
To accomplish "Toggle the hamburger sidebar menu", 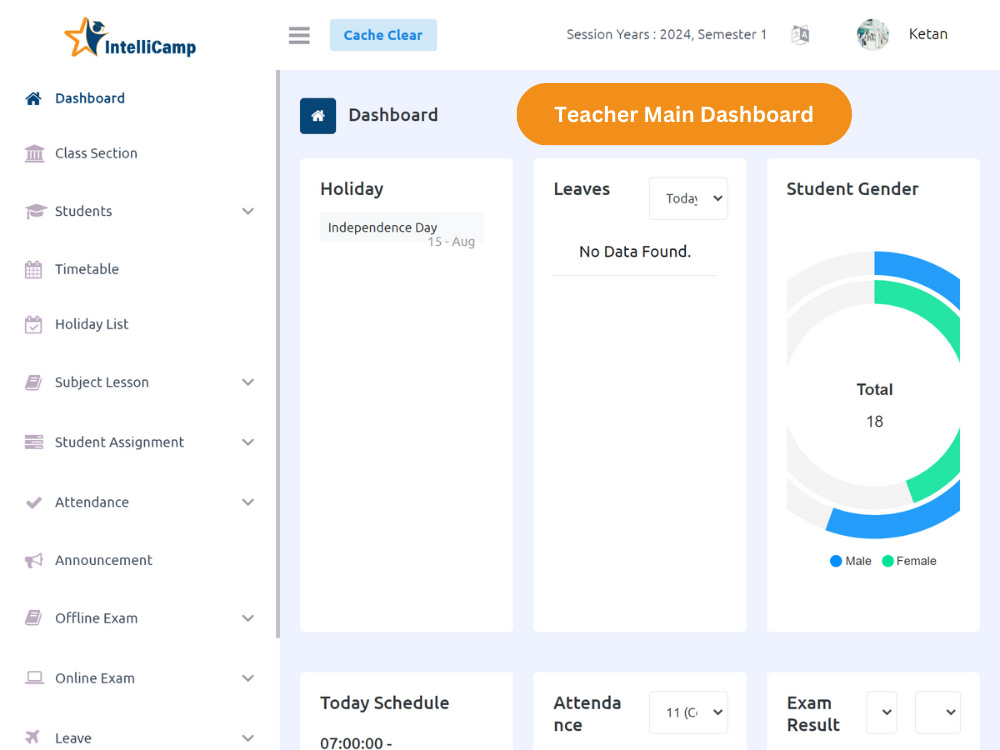I will pos(299,35).
